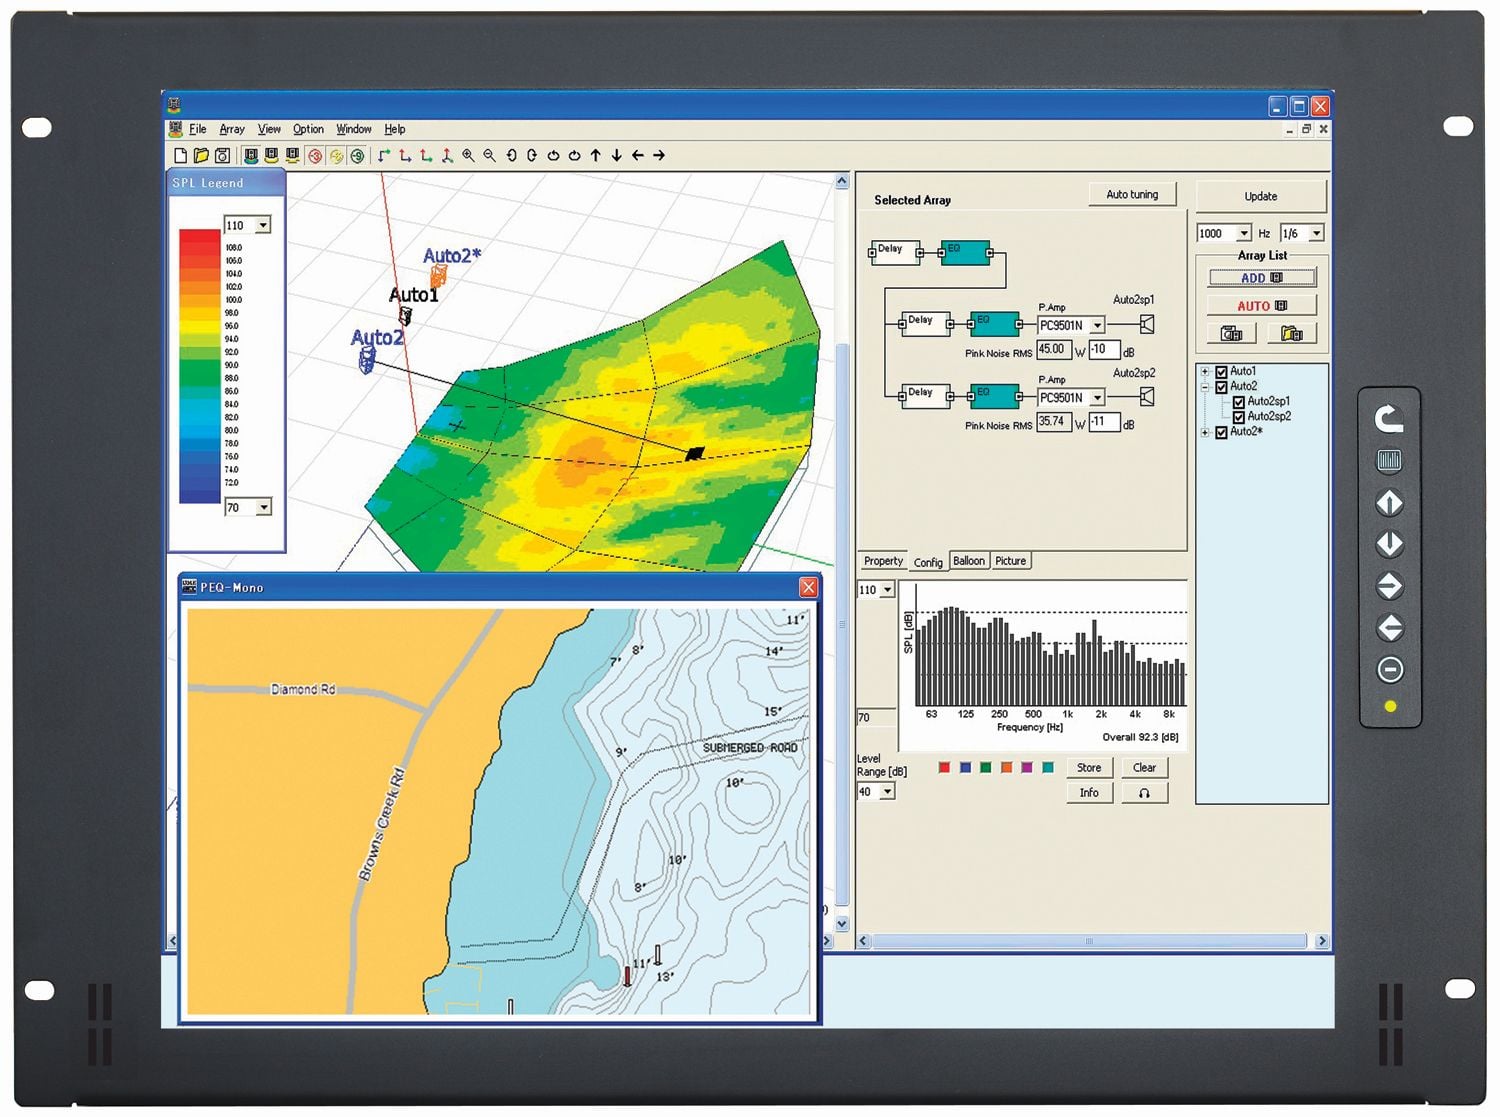Click the green circular number-9 toolbar icon
Image resolution: width=1500 pixels, height=1117 pixels.
(x=357, y=156)
